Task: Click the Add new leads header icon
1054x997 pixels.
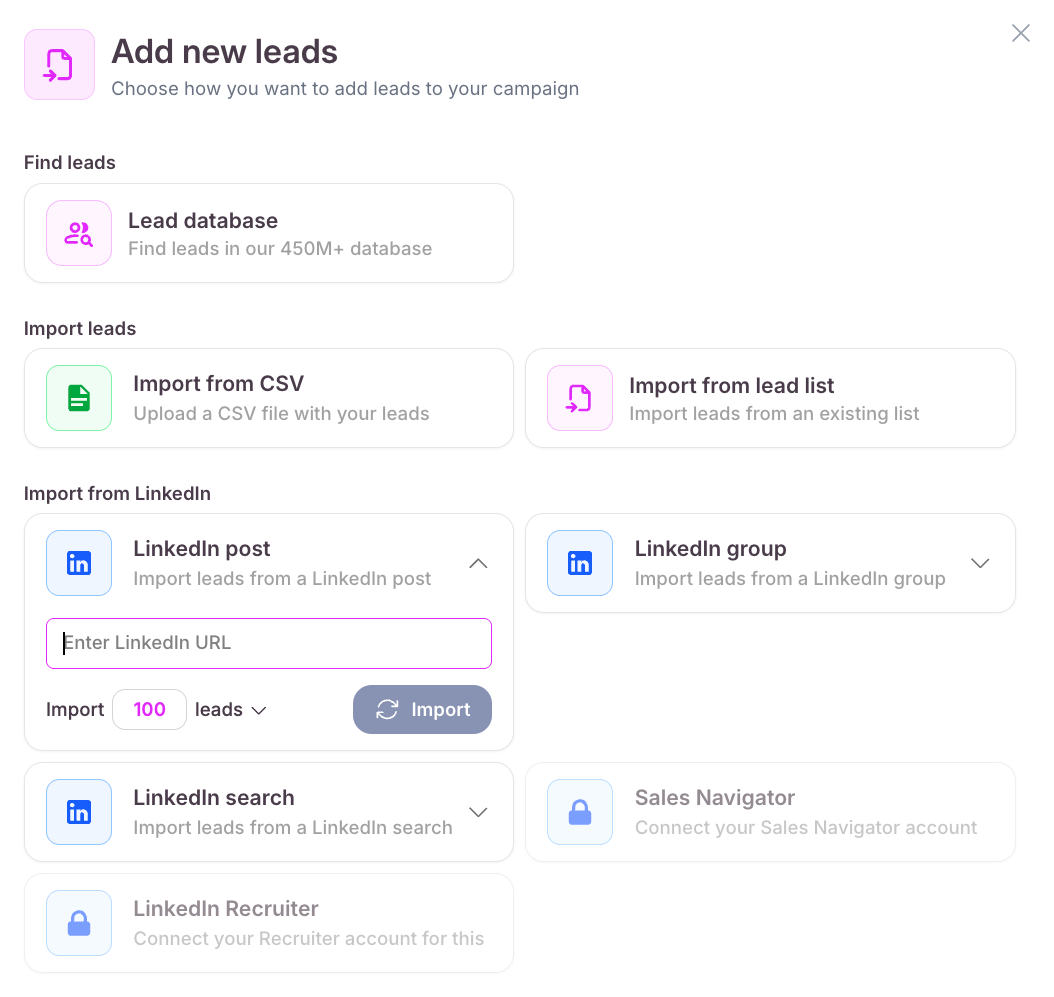Action: tap(59, 65)
